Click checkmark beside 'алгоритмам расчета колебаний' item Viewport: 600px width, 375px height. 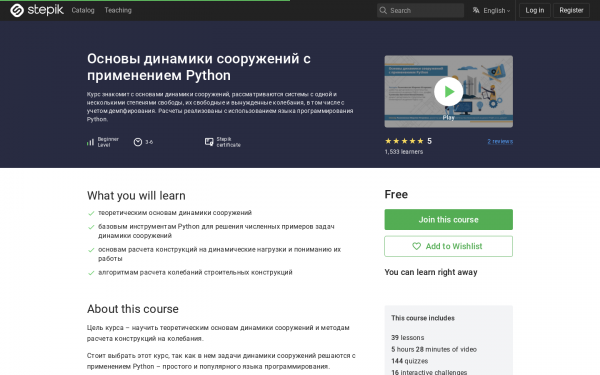coord(91,273)
